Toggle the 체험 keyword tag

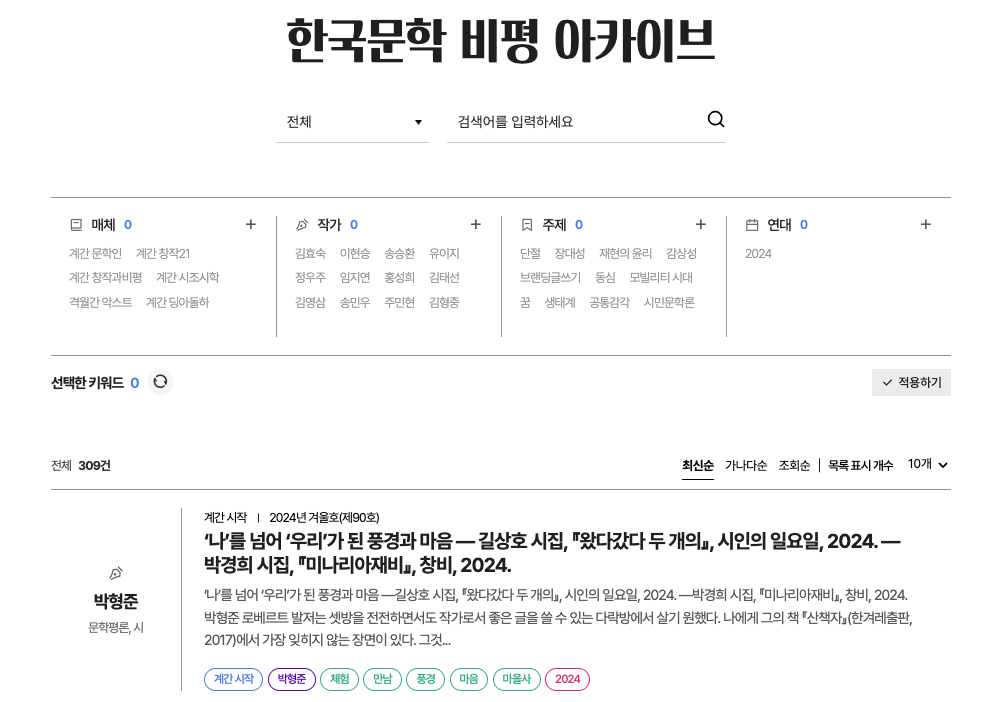(x=339, y=679)
